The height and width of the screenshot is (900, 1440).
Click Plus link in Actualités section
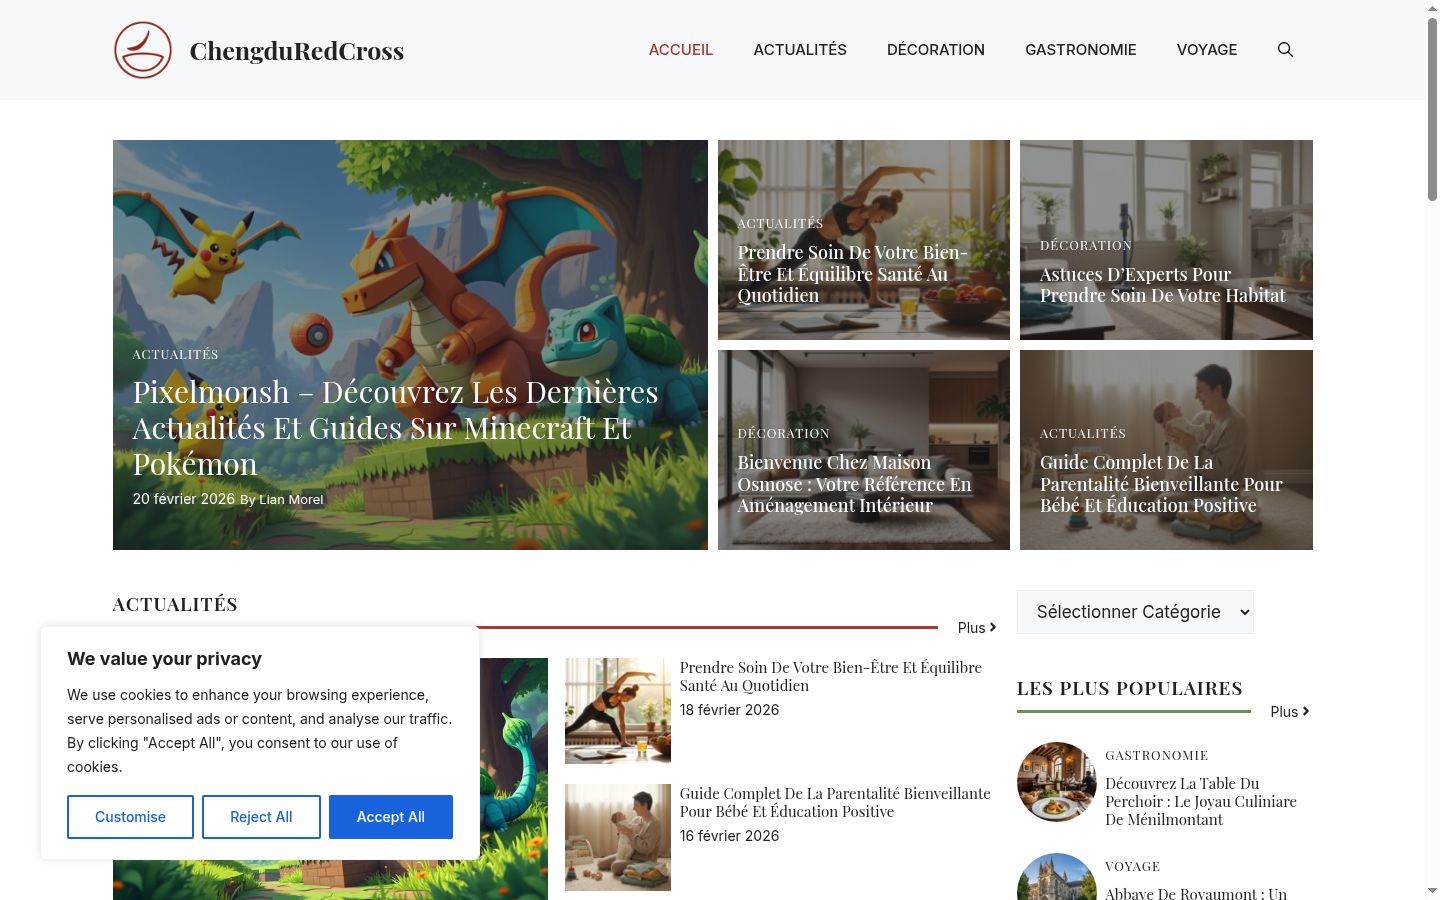point(977,628)
